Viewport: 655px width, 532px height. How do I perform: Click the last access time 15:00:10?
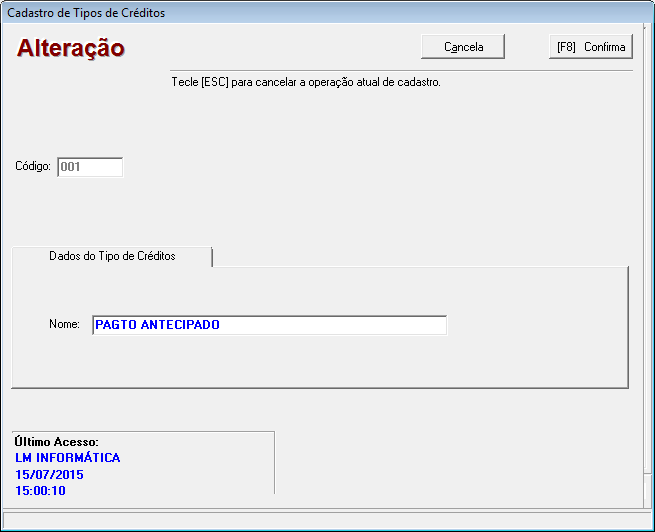[42, 491]
